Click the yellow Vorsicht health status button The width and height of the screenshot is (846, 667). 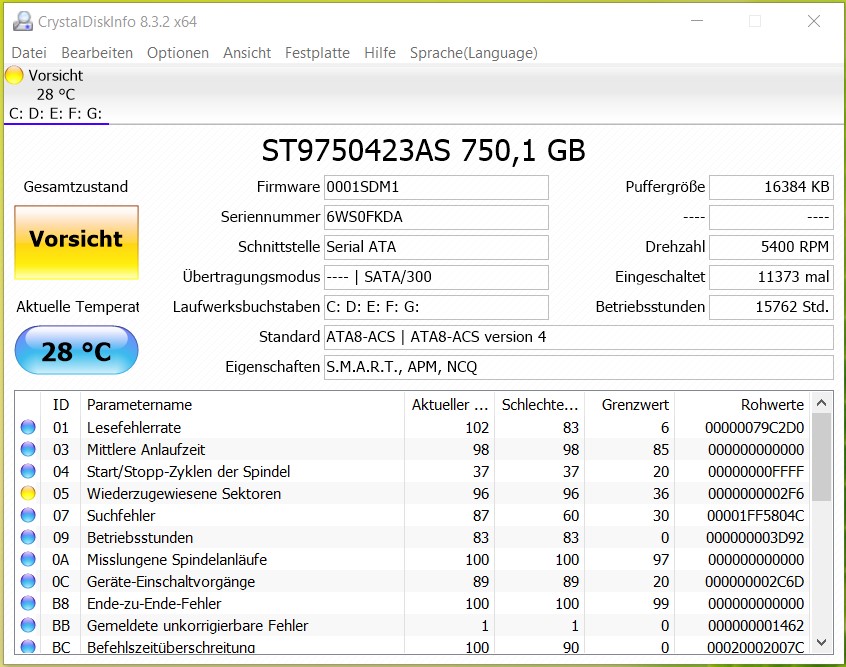(x=77, y=242)
